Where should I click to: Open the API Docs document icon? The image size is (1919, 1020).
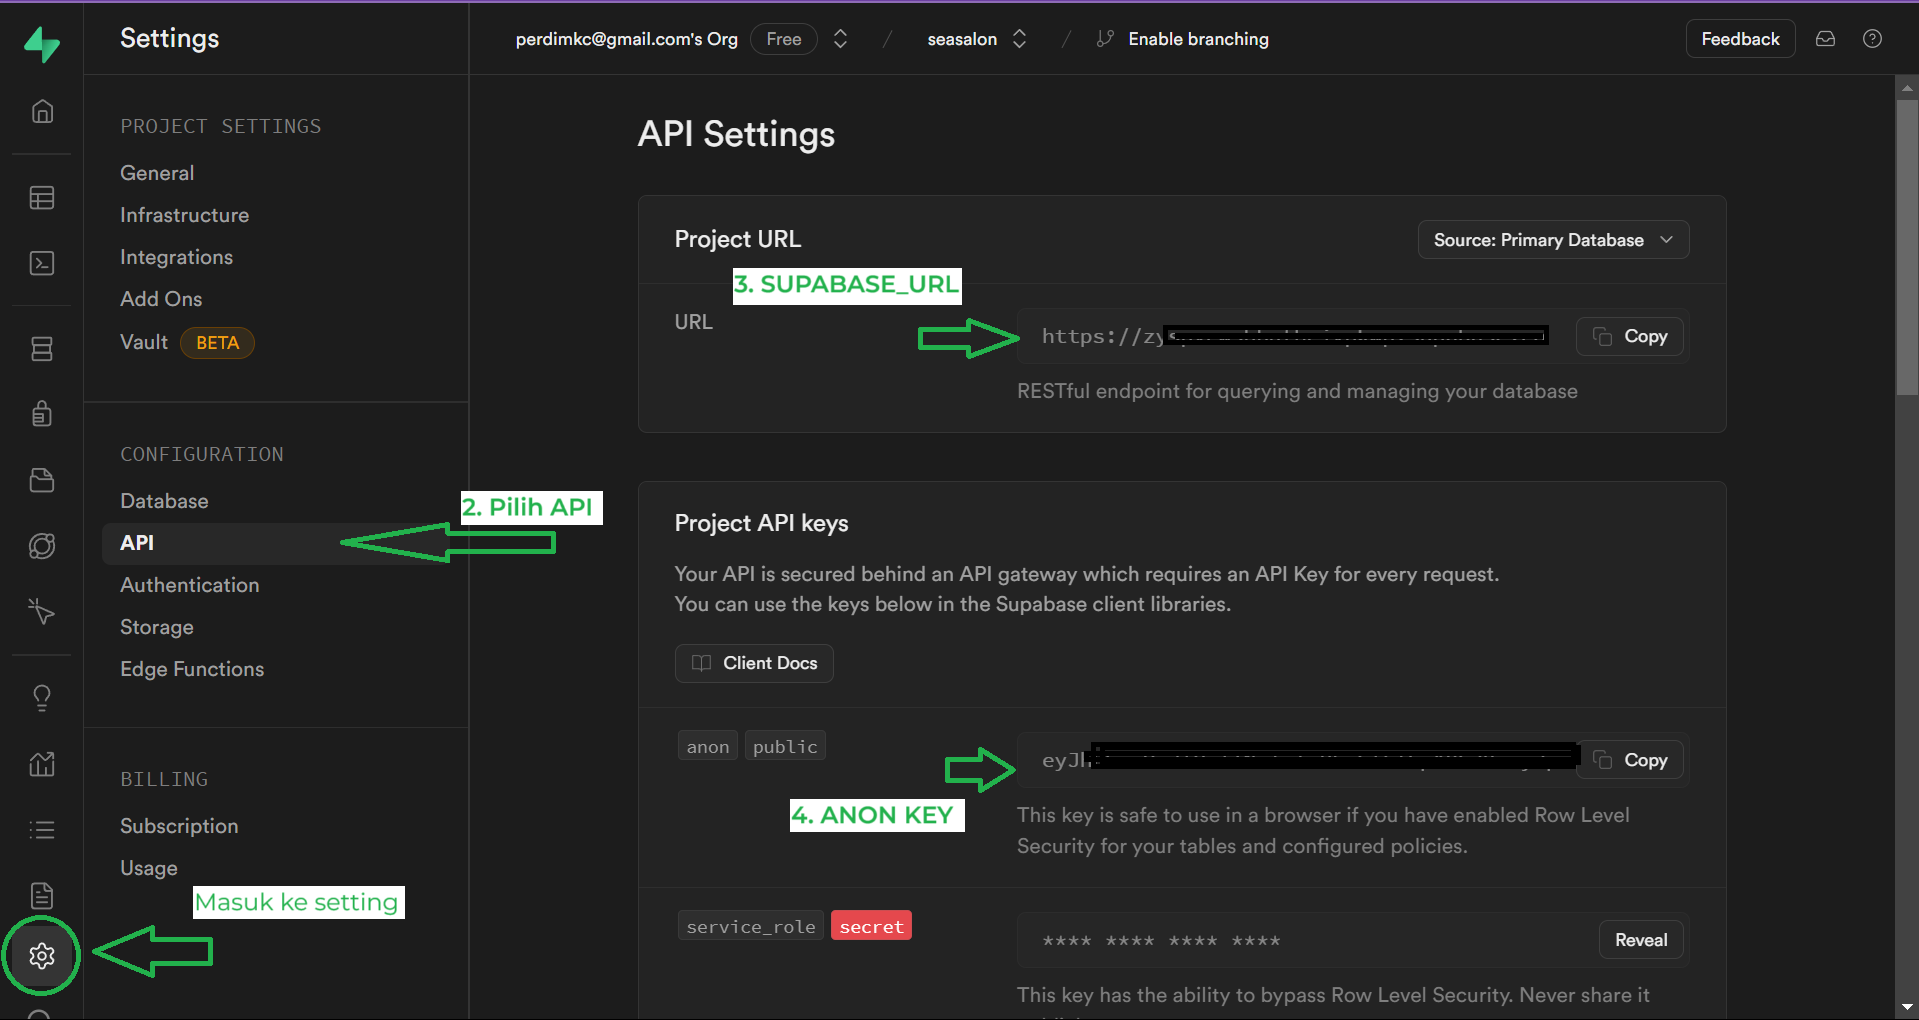(42, 895)
